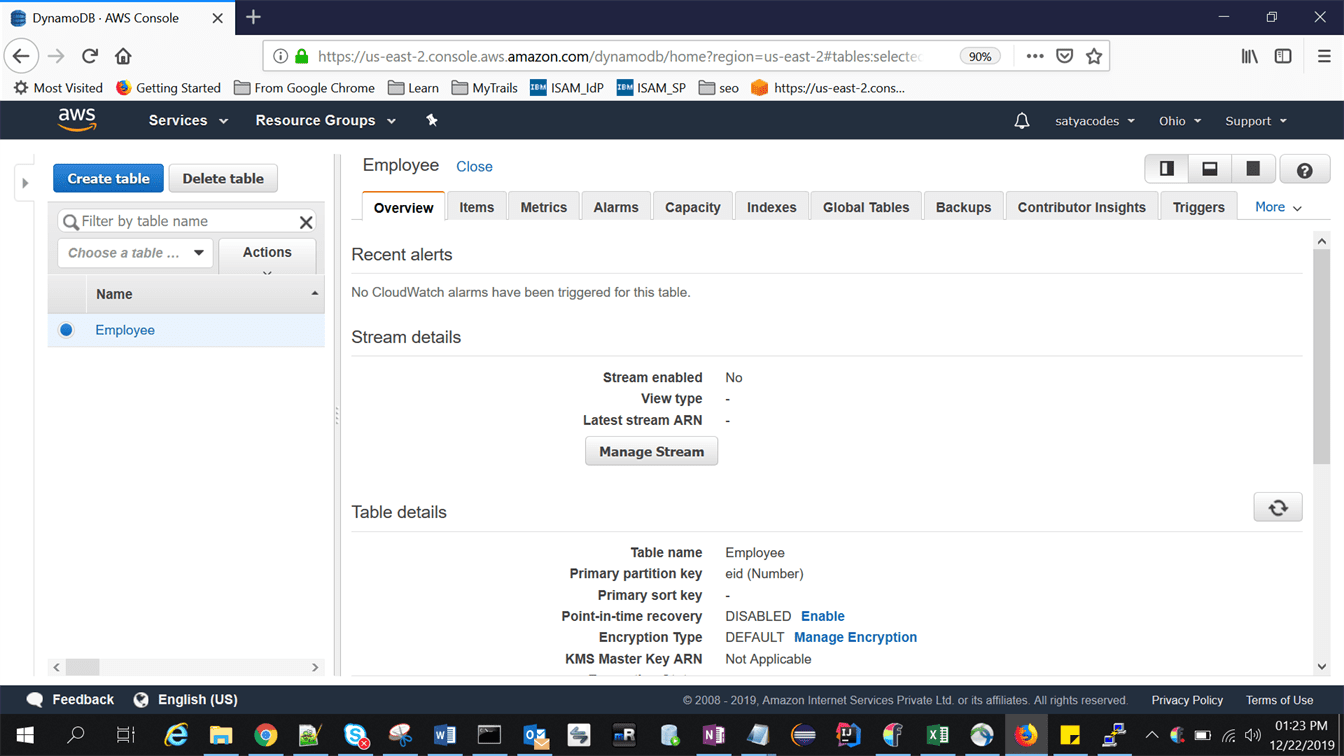This screenshot has height=756, width=1344.
Task: Switch to full-screen panel layout icon
Action: [x=1252, y=169]
